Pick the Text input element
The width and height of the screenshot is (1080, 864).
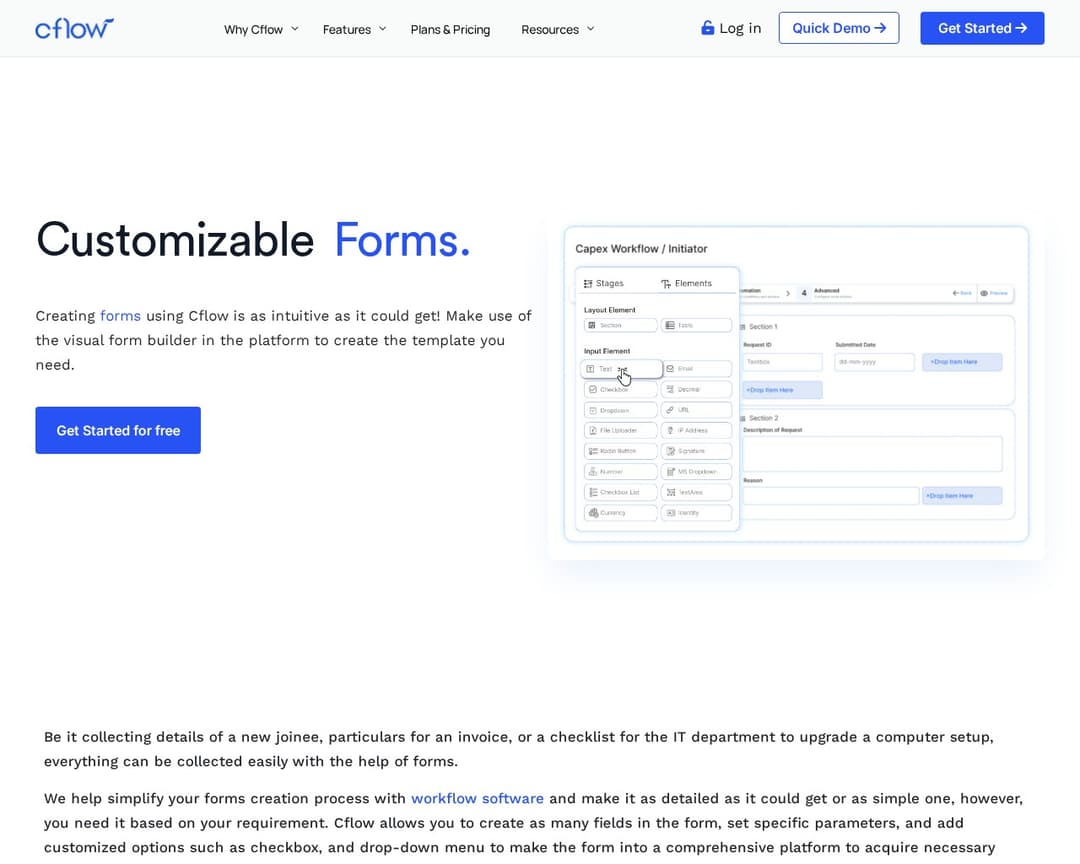click(x=621, y=369)
